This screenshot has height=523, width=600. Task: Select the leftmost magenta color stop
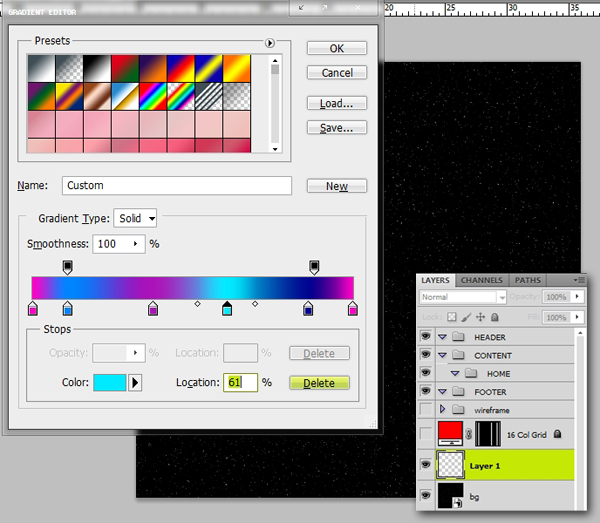[x=33, y=308]
